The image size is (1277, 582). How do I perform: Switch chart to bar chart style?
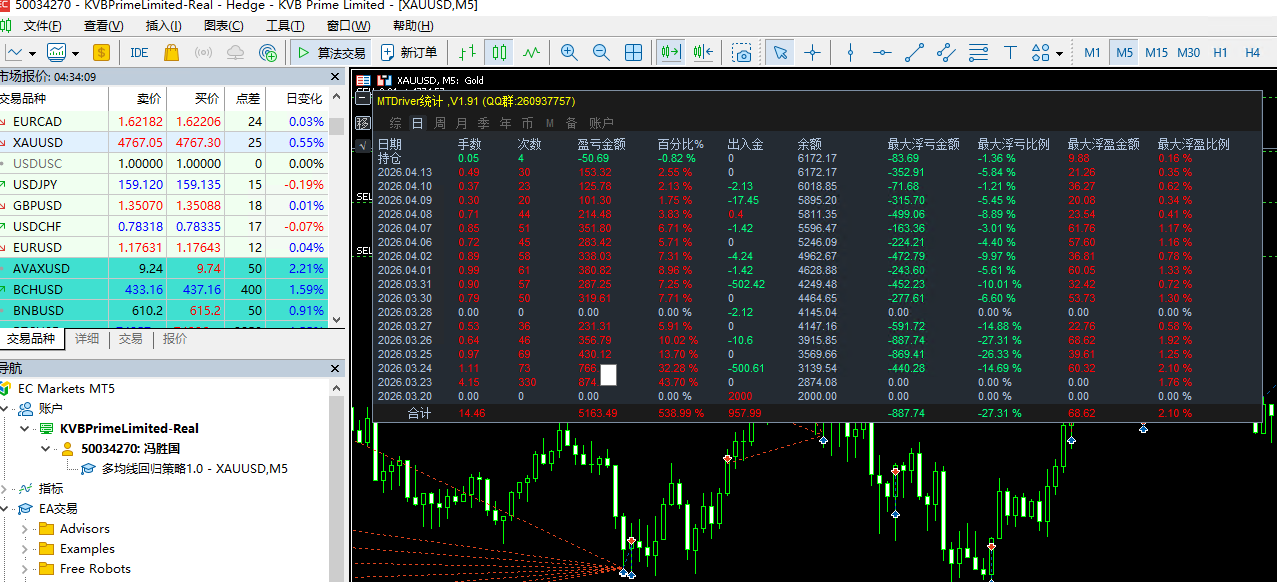(467, 52)
